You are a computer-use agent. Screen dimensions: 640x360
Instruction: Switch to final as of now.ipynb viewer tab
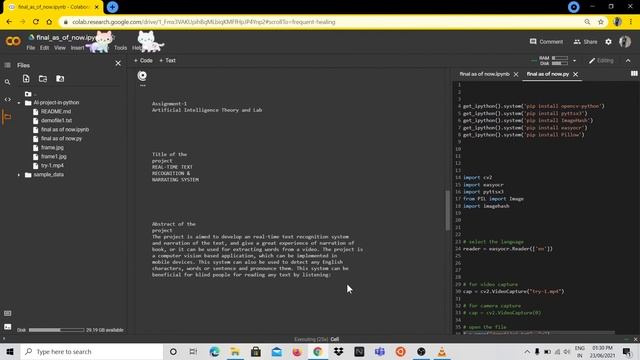(484, 74)
